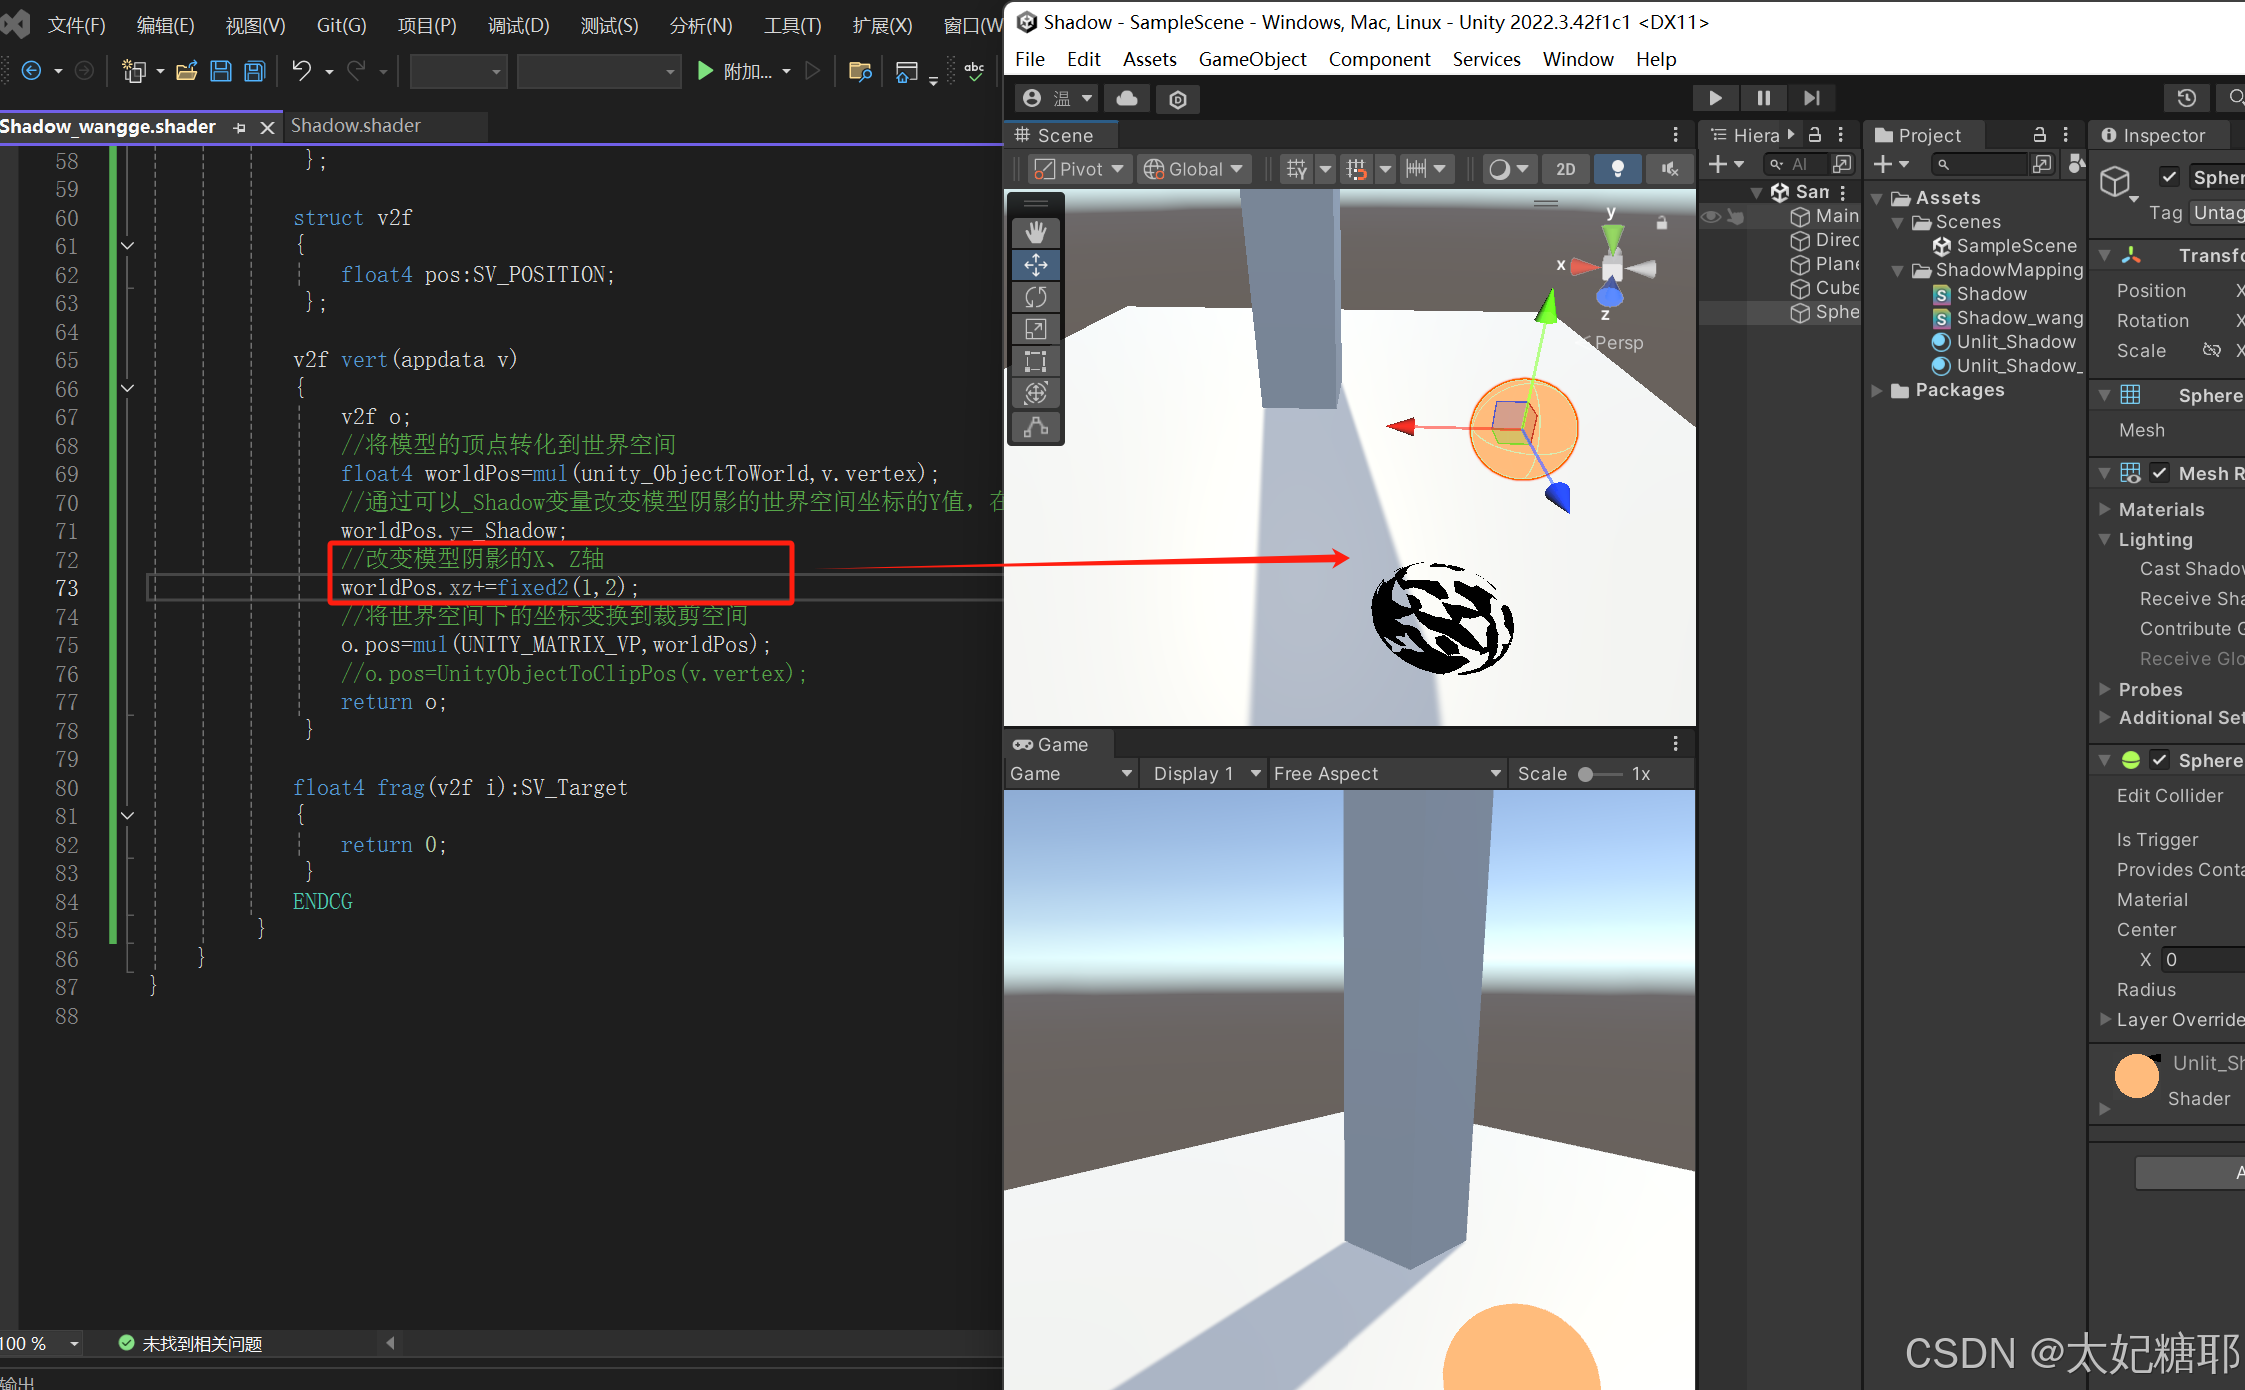Click Redo icon in Visual Studio toolbar
2245x1390 pixels.
[356, 70]
